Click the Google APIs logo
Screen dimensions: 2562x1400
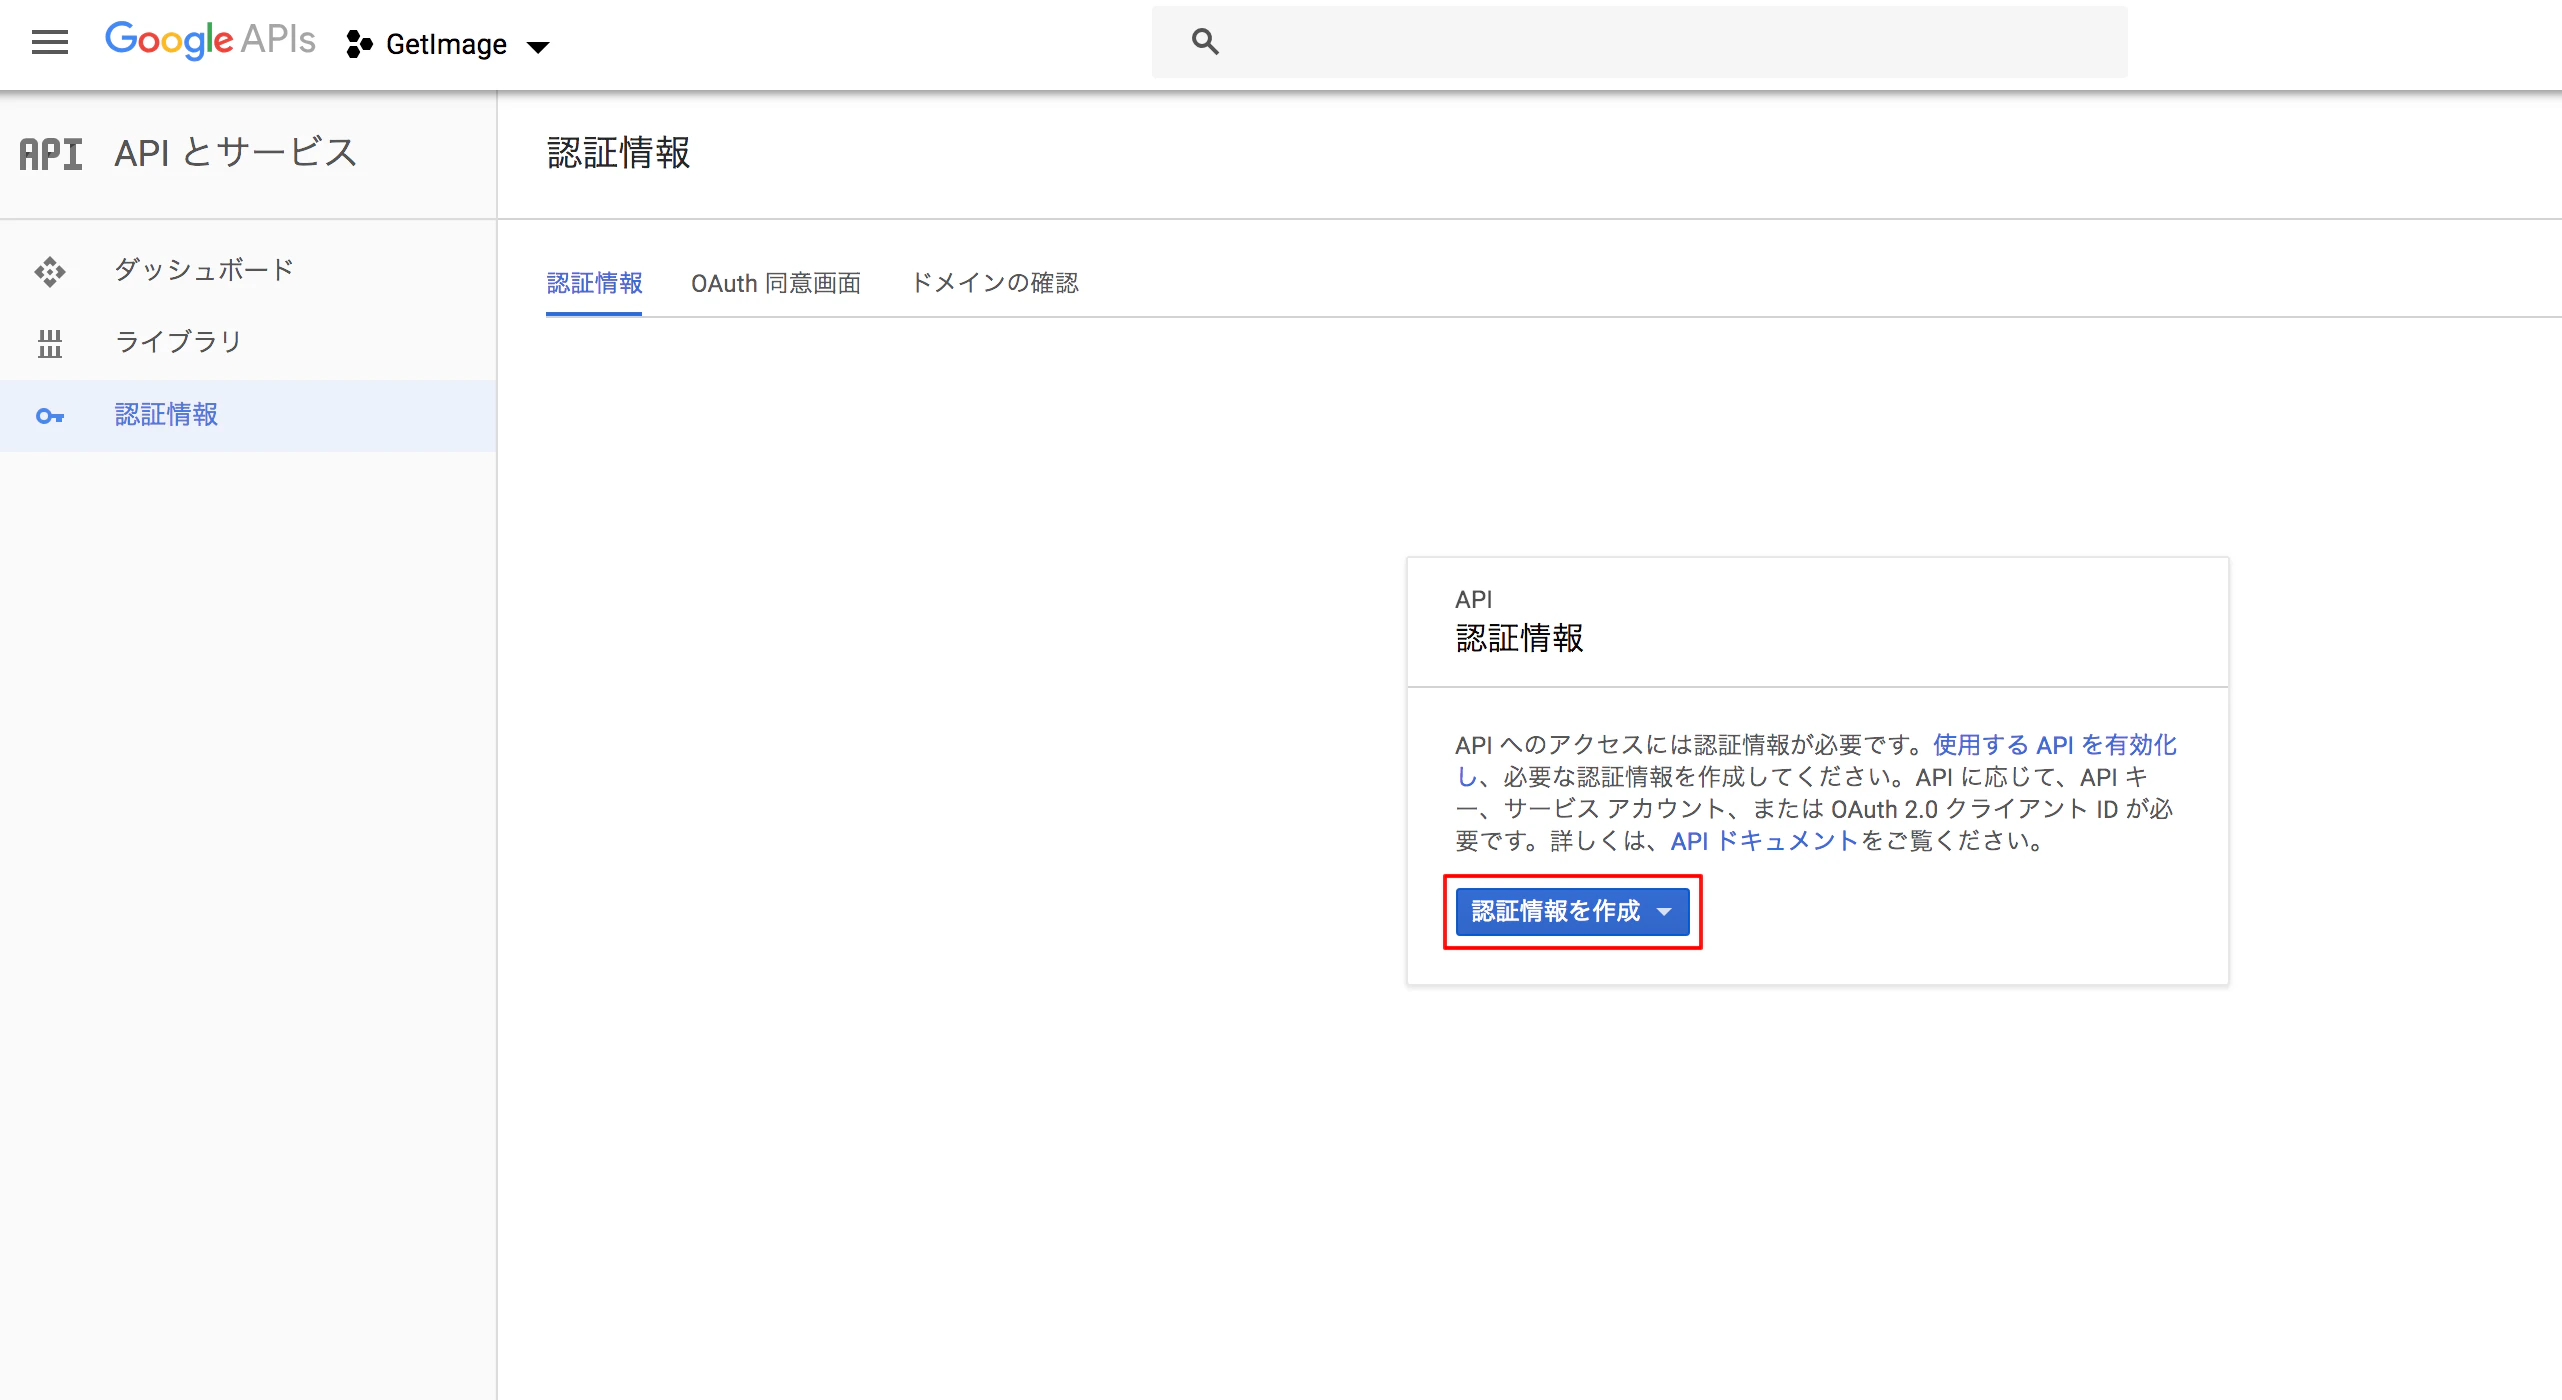coord(209,40)
